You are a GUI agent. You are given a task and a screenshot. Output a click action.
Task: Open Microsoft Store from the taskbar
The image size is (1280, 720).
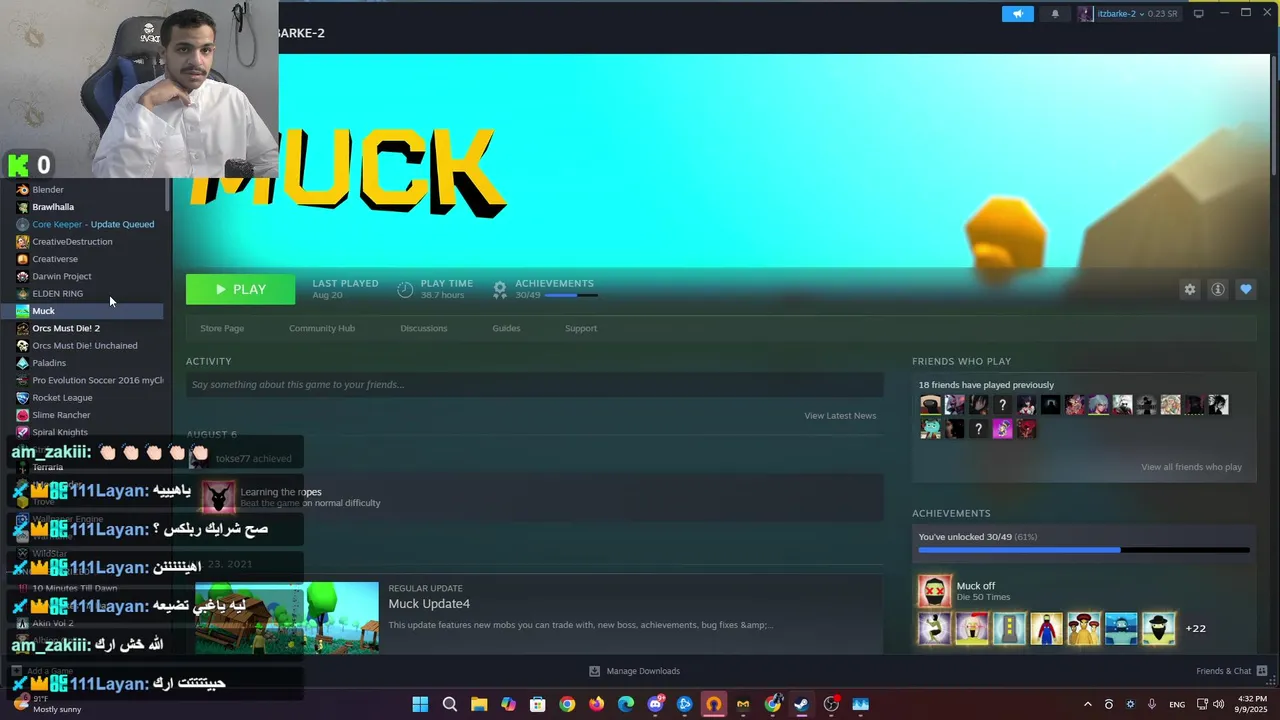coord(538,704)
